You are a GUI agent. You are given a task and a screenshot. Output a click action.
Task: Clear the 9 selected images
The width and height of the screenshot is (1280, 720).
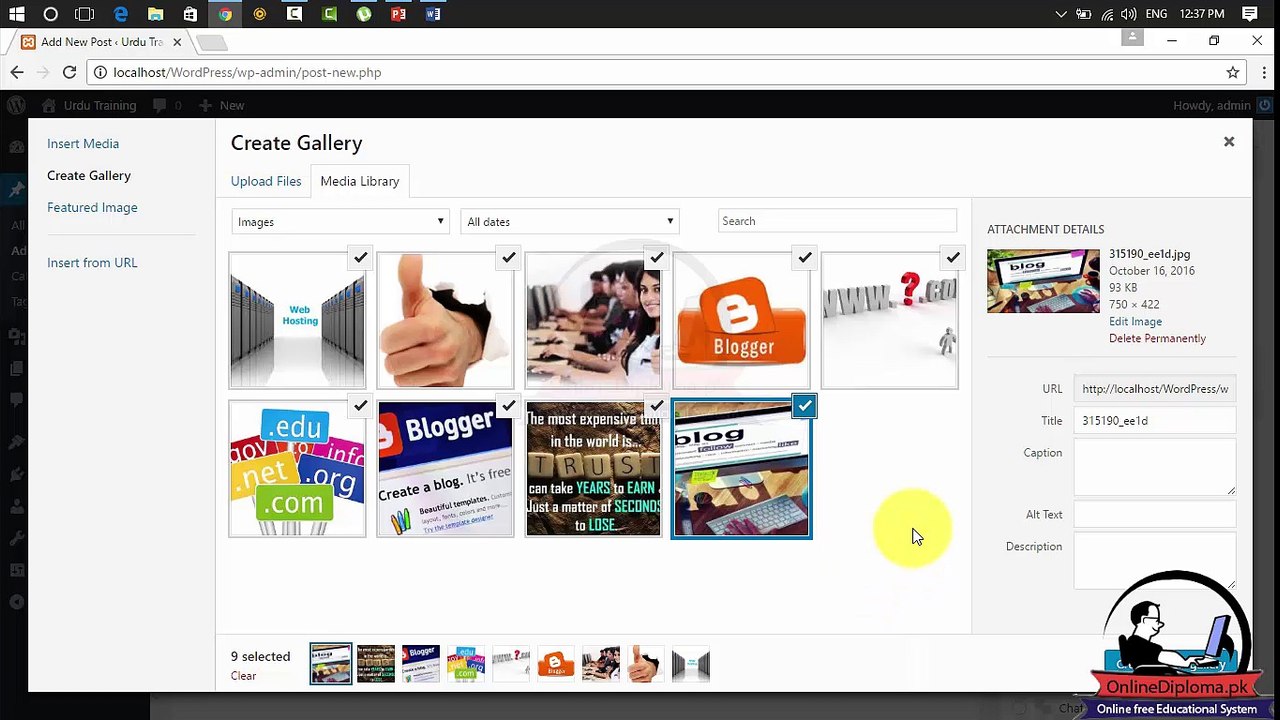(x=243, y=676)
